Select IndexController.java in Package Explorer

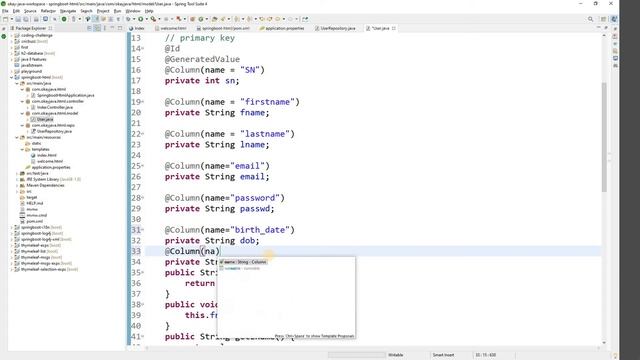tap(55, 107)
